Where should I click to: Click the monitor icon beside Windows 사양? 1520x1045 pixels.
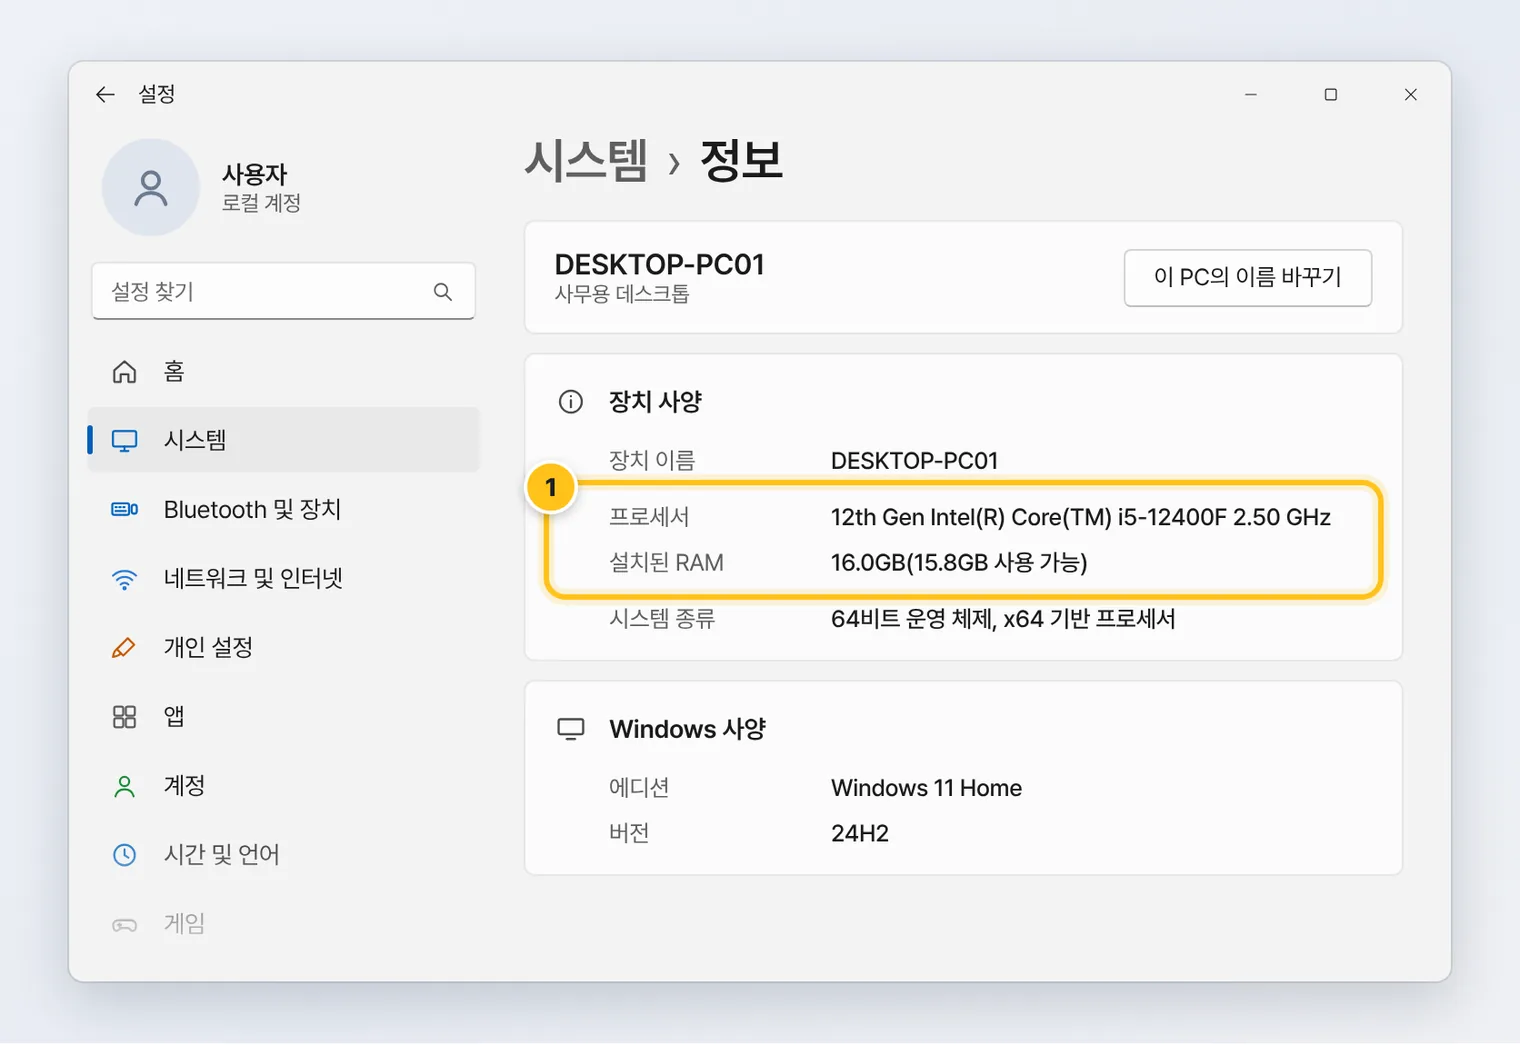pos(570,729)
